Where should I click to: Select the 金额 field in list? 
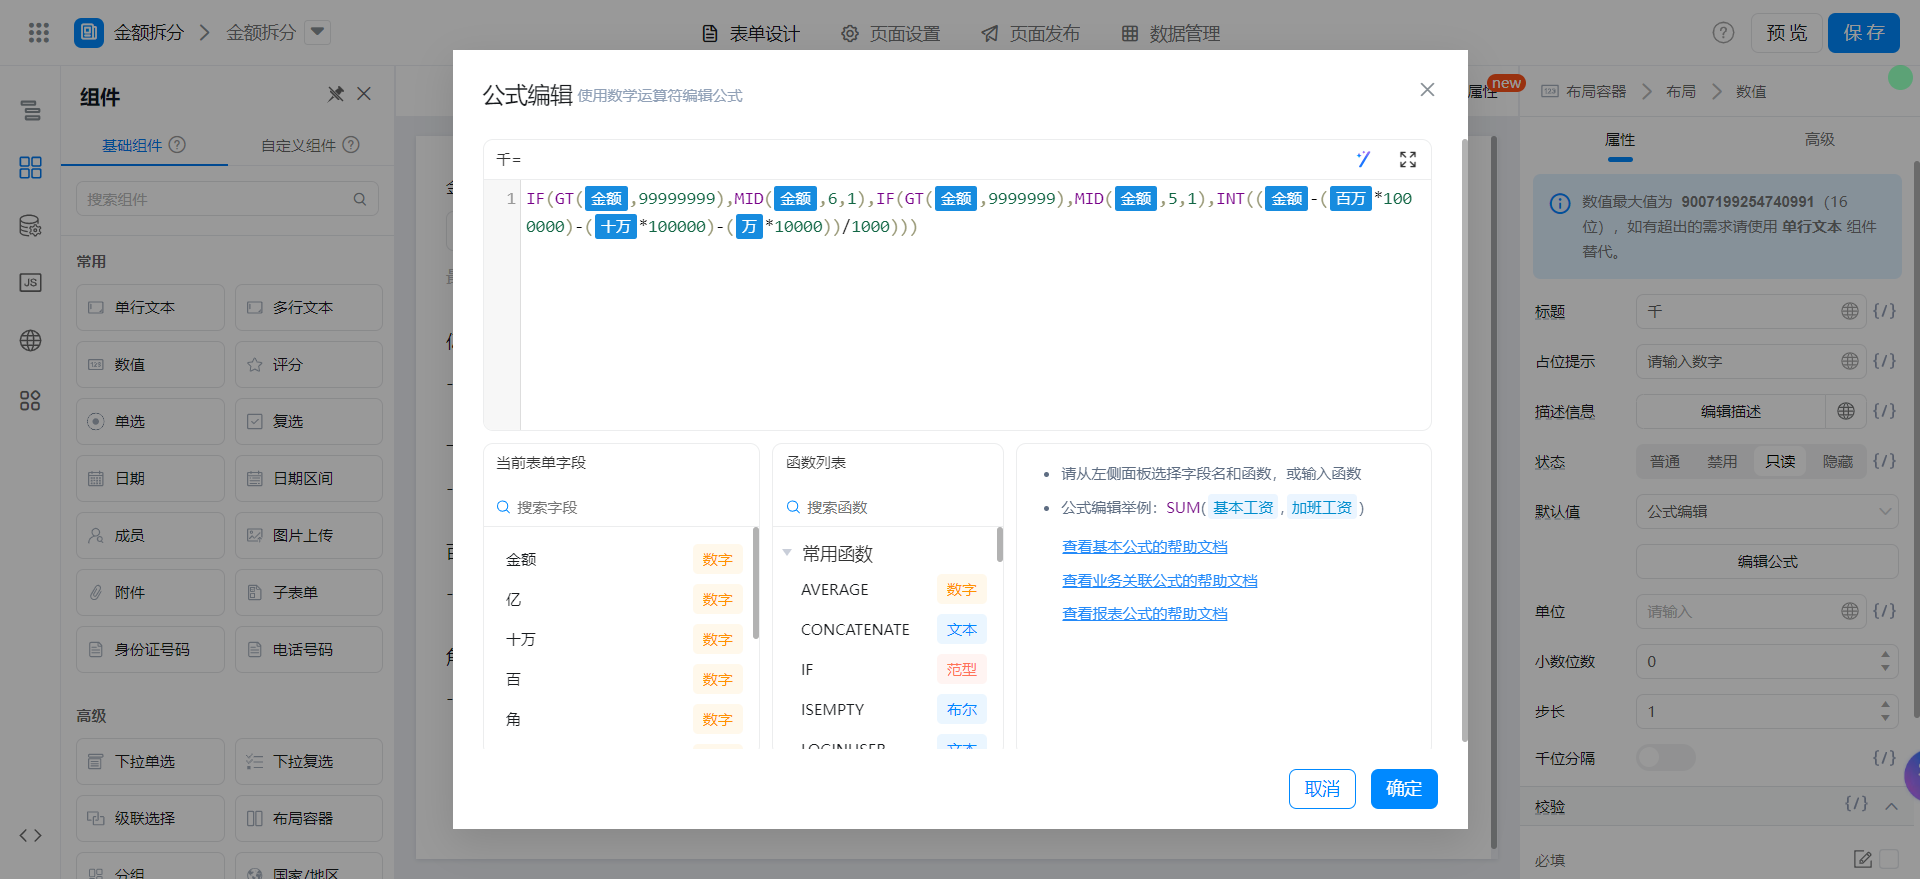[621, 559]
